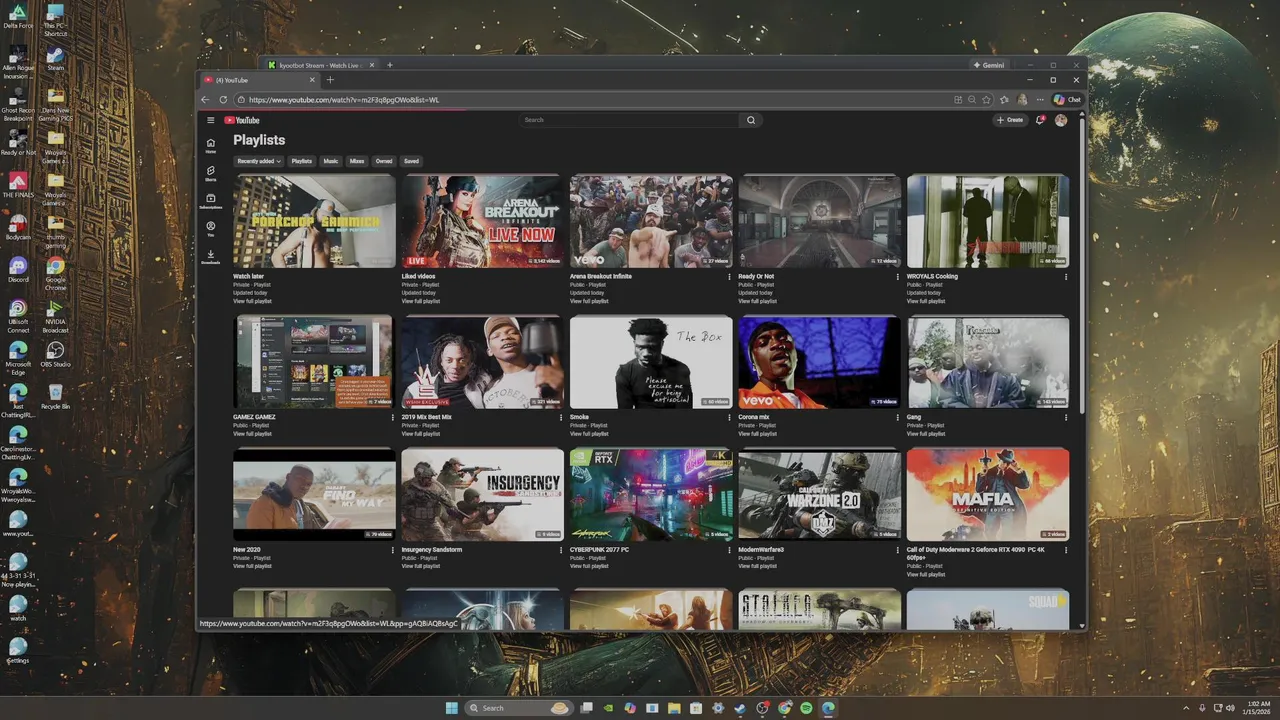Select Ubisoft Connect desktop icon
Viewport: 1280px width, 720px height.
tap(18, 316)
